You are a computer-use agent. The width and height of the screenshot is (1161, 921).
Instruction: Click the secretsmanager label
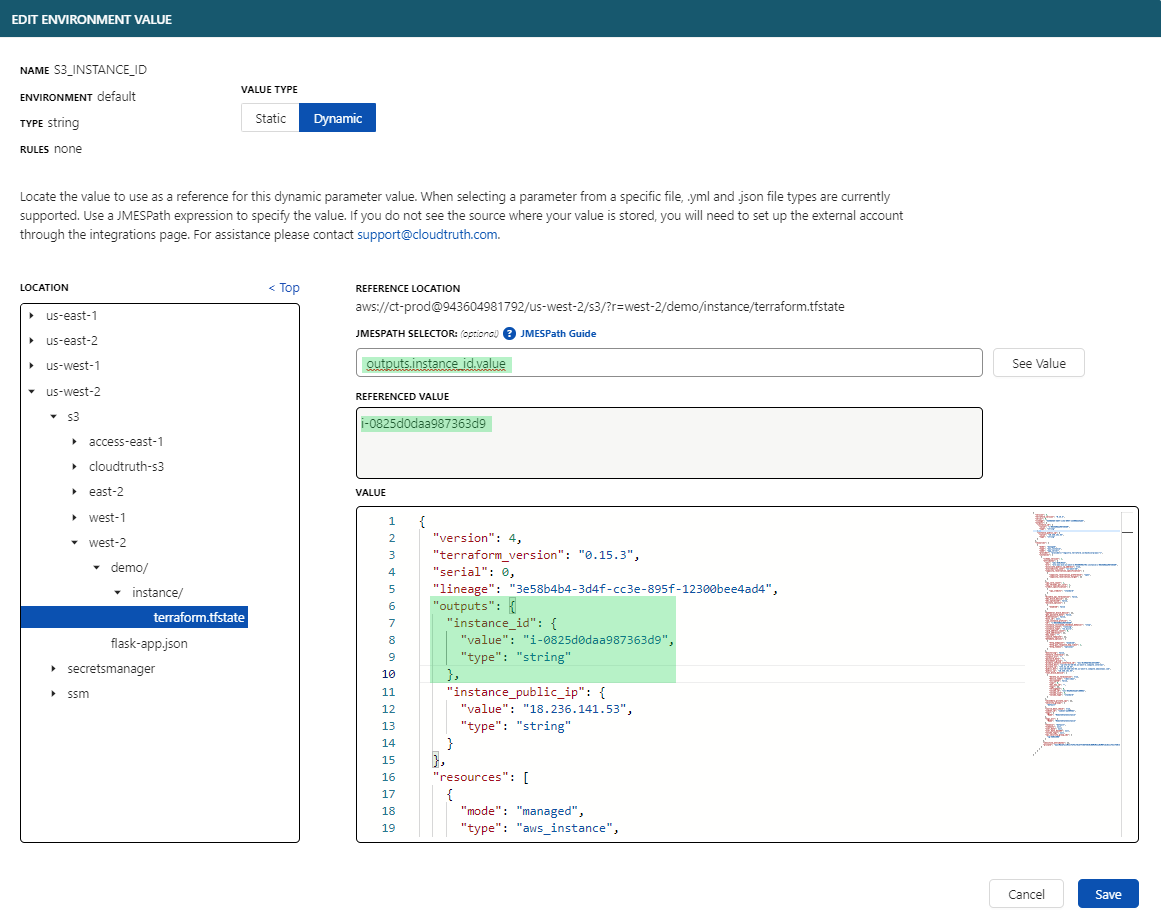coord(111,669)
